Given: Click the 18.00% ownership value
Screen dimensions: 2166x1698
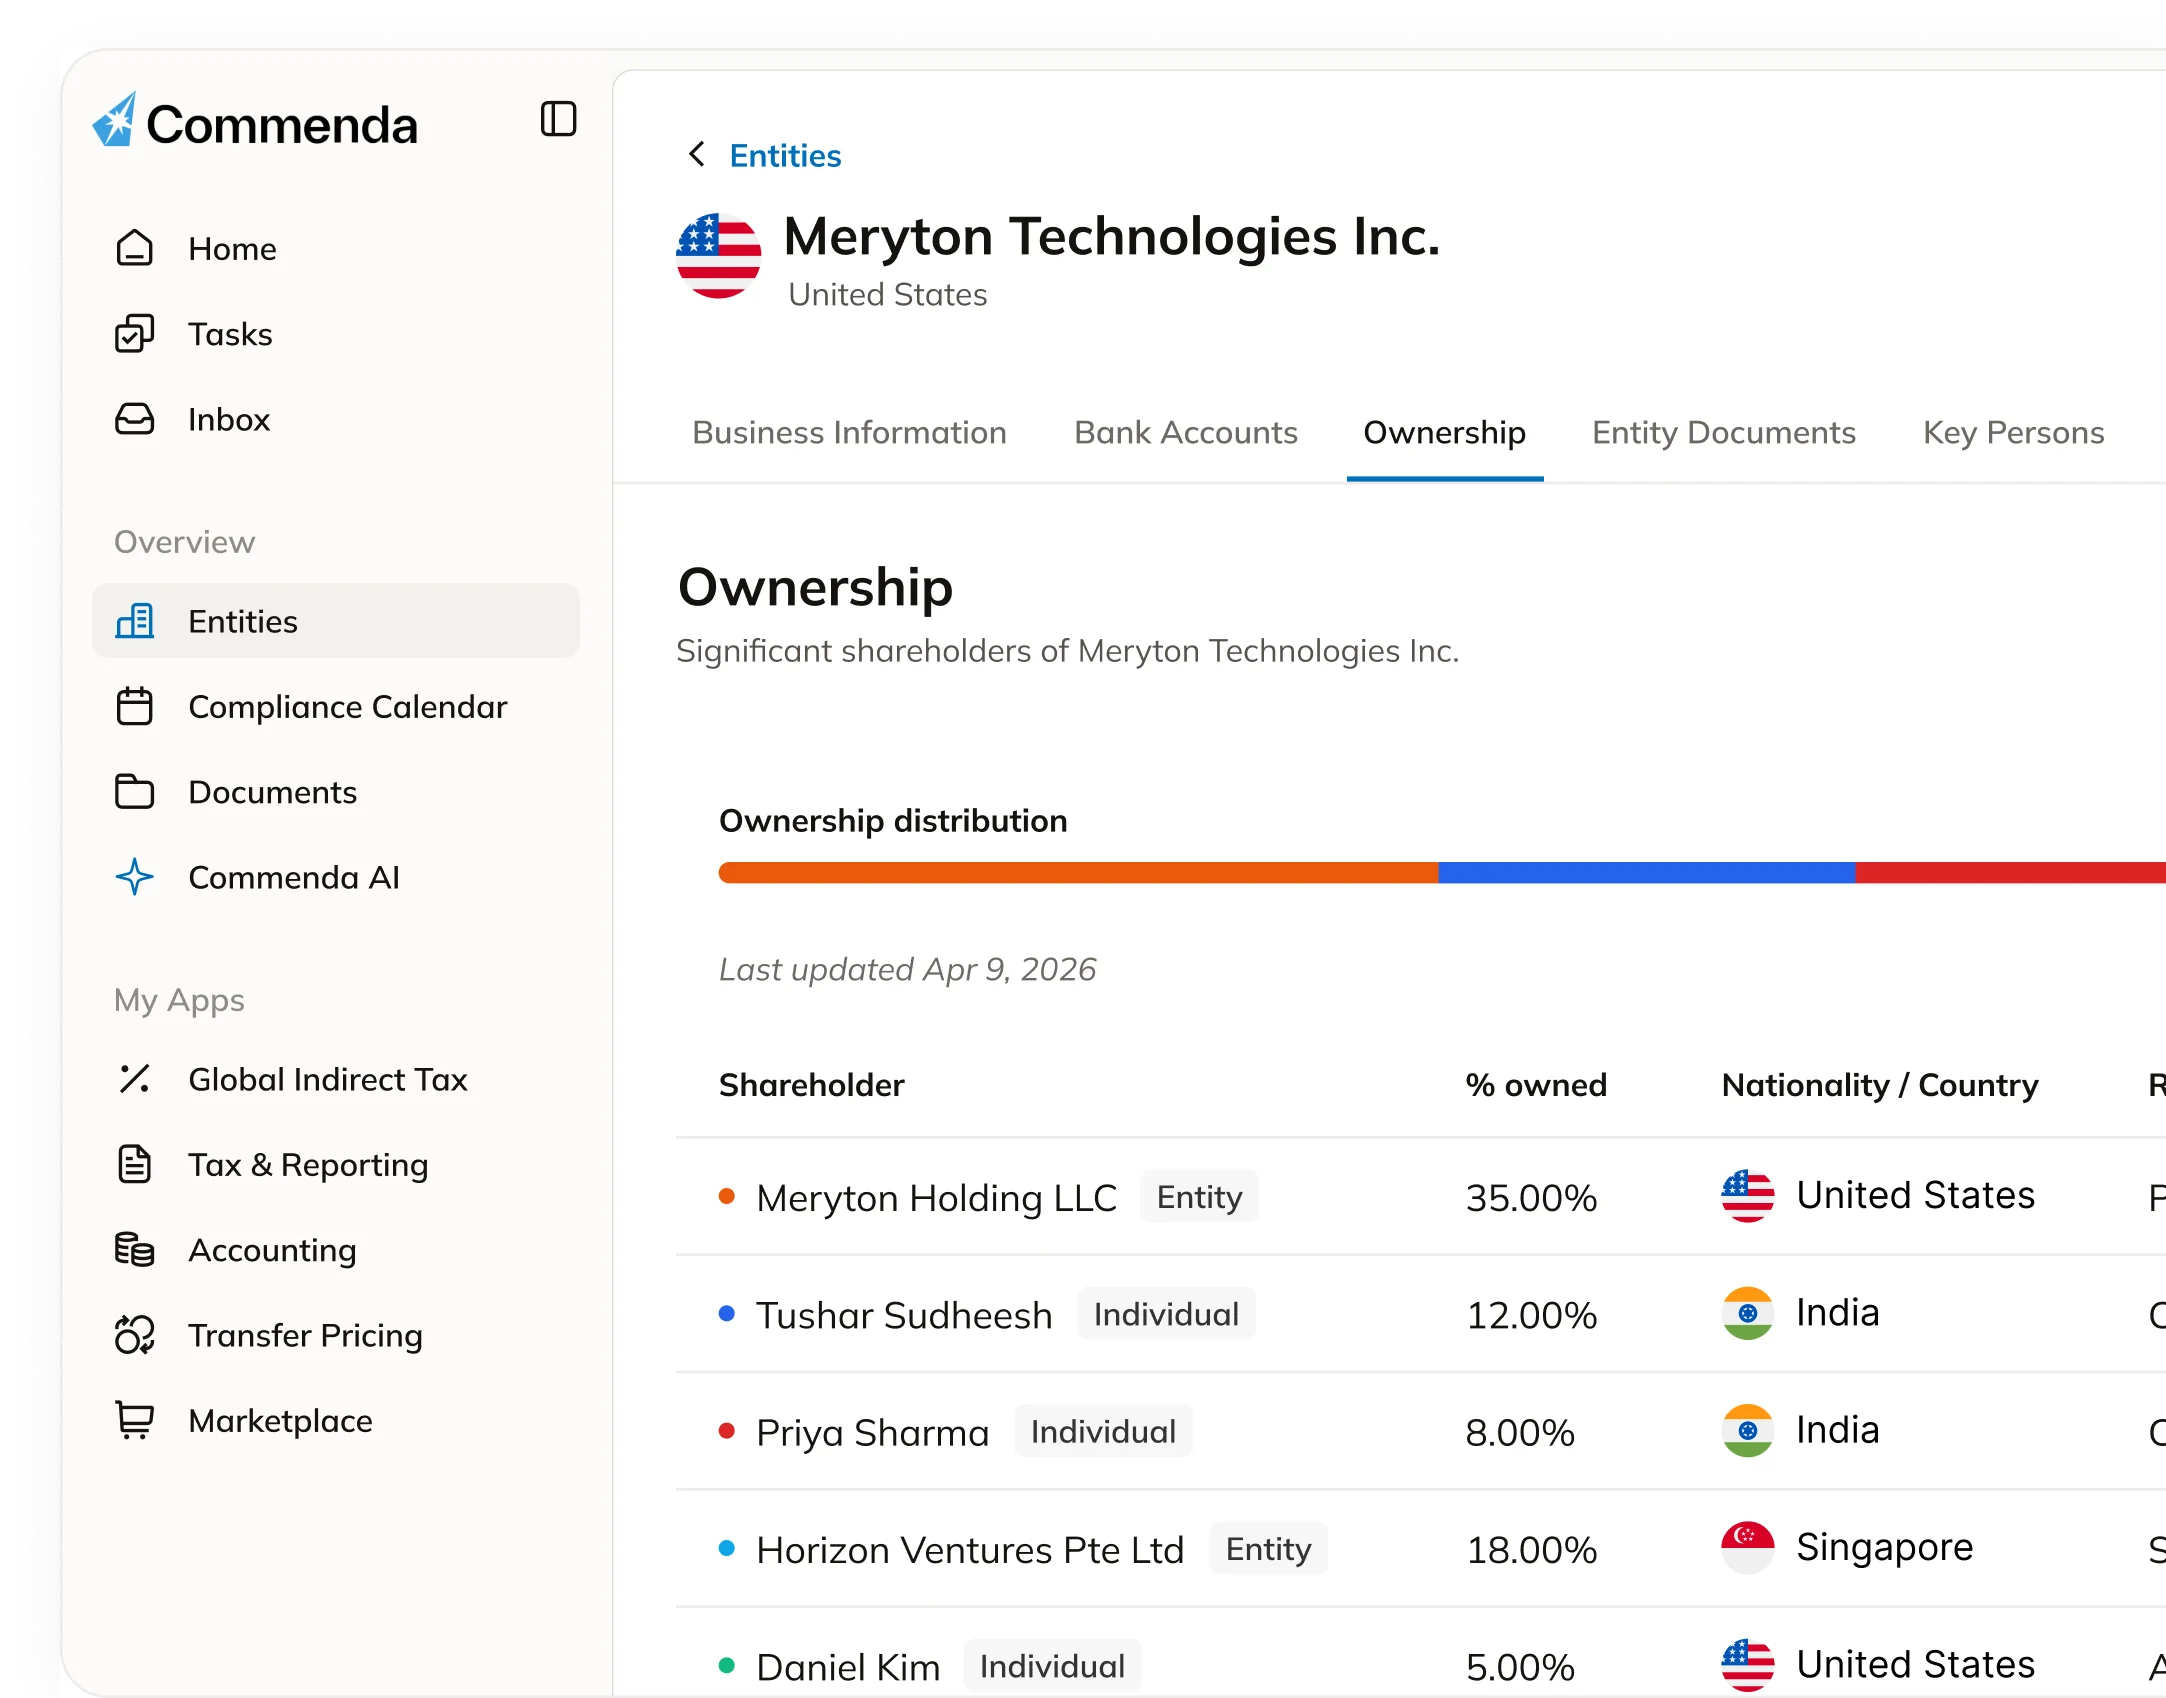Looking at the screenshot, I should (1531, 1549).
